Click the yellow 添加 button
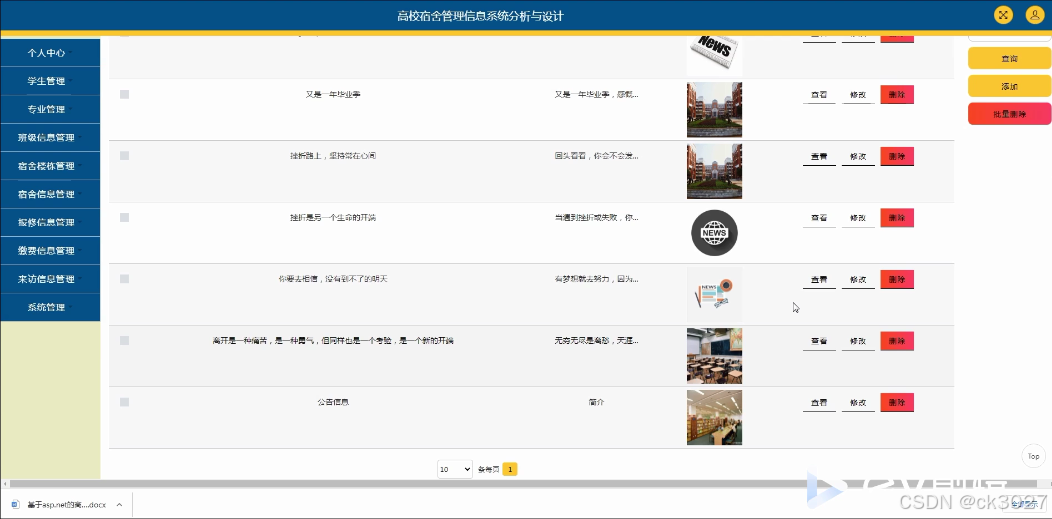 pyautogui.click(x=1009, y=86)
